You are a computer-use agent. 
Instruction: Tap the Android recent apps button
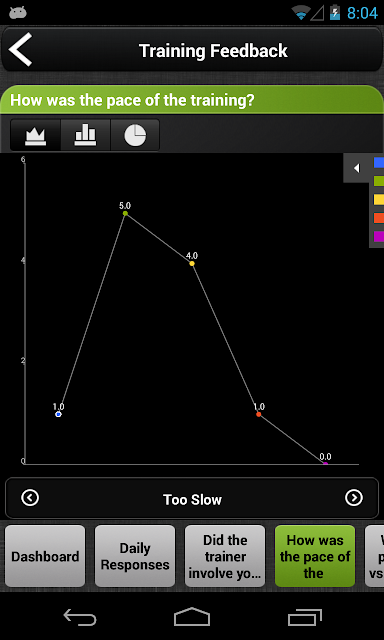coord(304,617)
